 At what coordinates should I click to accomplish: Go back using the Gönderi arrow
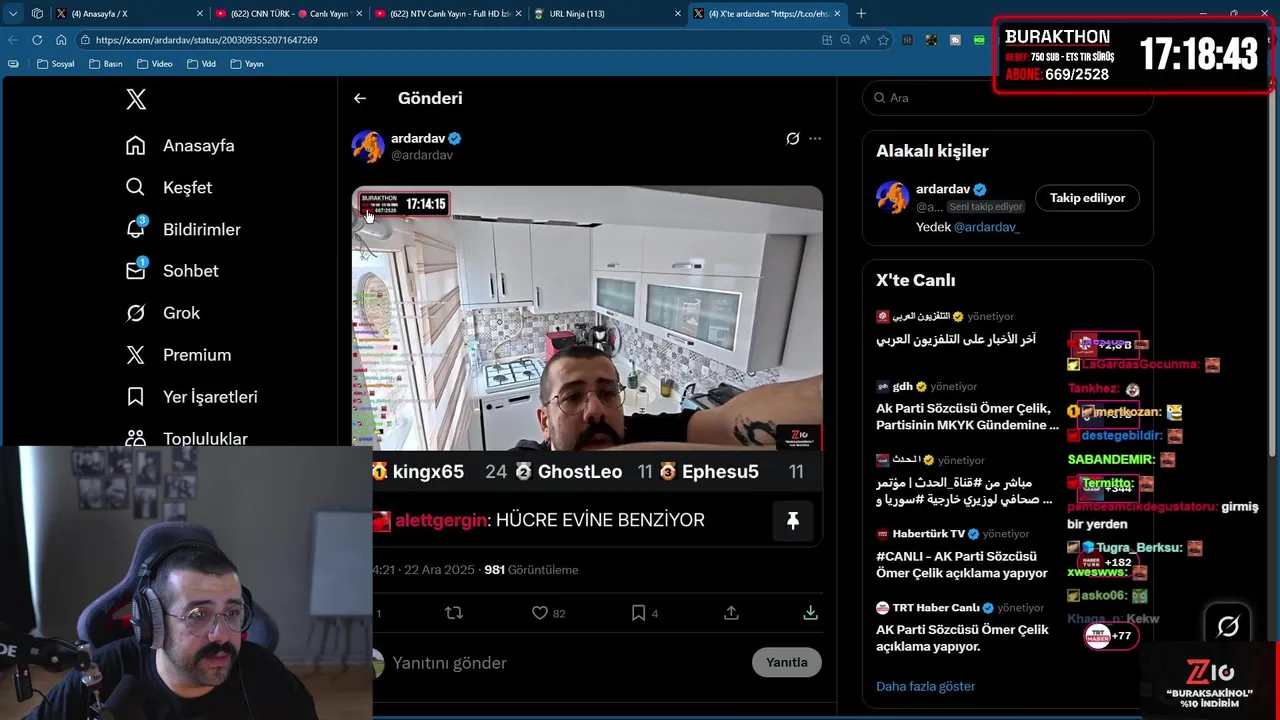[x=360, y=98]
